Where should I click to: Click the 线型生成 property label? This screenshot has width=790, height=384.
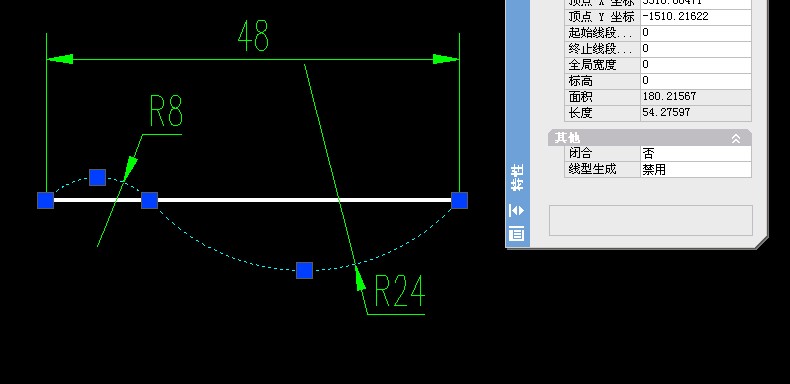pos(592,169)
